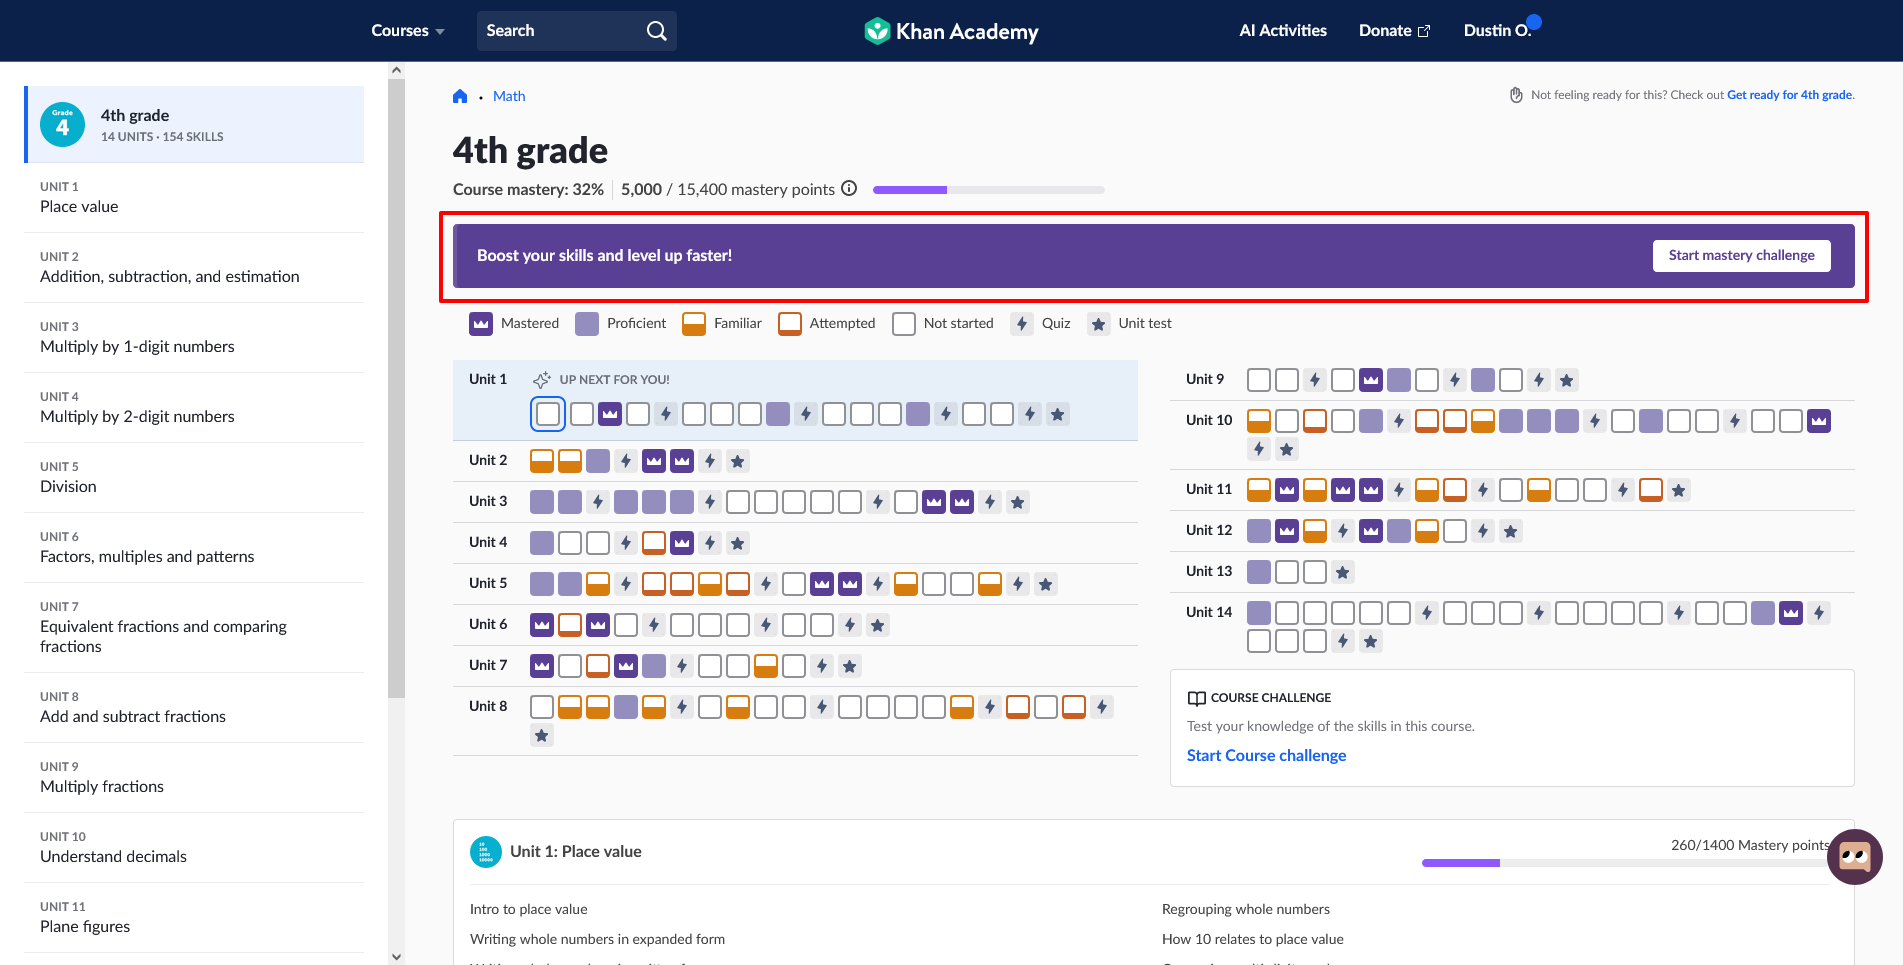Image resolution: width=1903 pixels, height=965 pixels.
Task: Open Writing whole numbers in expanded form
Action: tap(597, 940)
